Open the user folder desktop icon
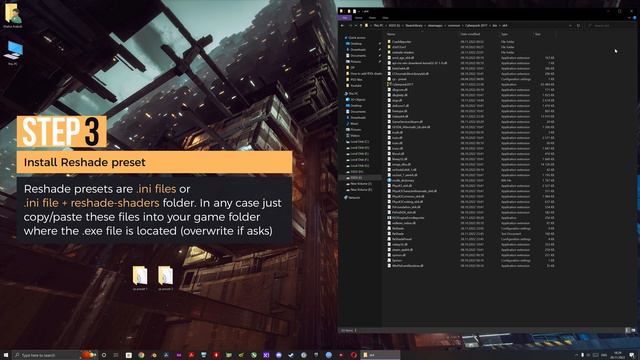Screen dimensions: 640x360 tap(13, 15)
